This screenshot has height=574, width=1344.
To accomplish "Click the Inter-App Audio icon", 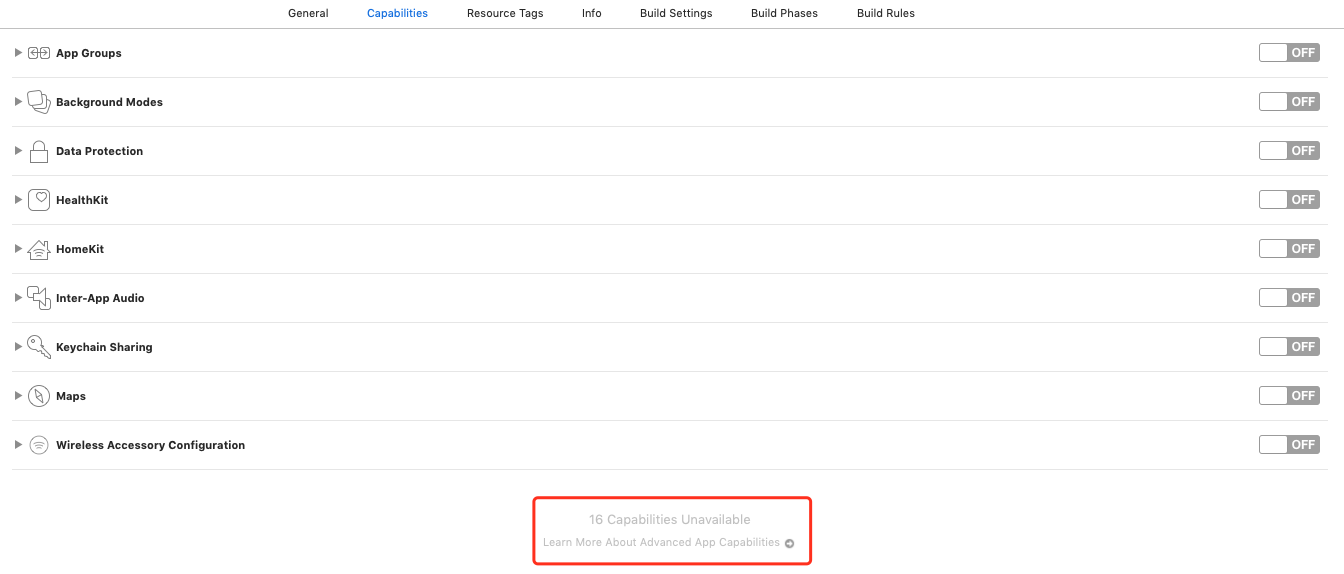I will [x=39, y=297].
